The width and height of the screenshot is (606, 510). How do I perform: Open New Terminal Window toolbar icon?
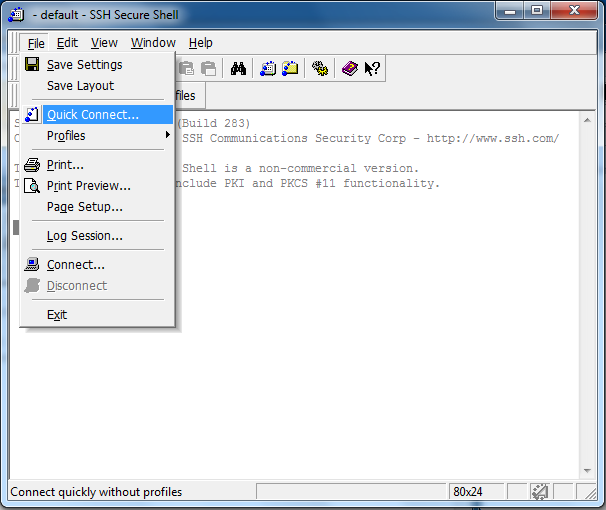(x=268, y=69)
